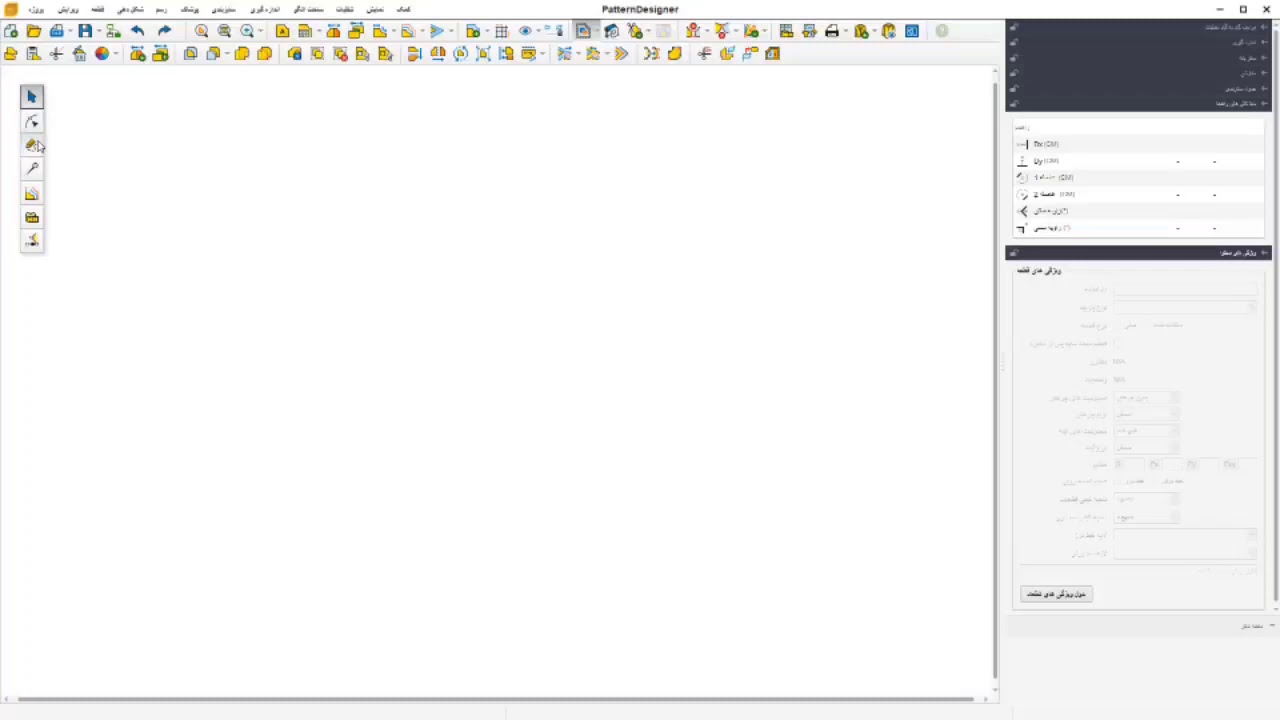
Task: Open the پروژه (Project) menu
Action: (36, 9)
